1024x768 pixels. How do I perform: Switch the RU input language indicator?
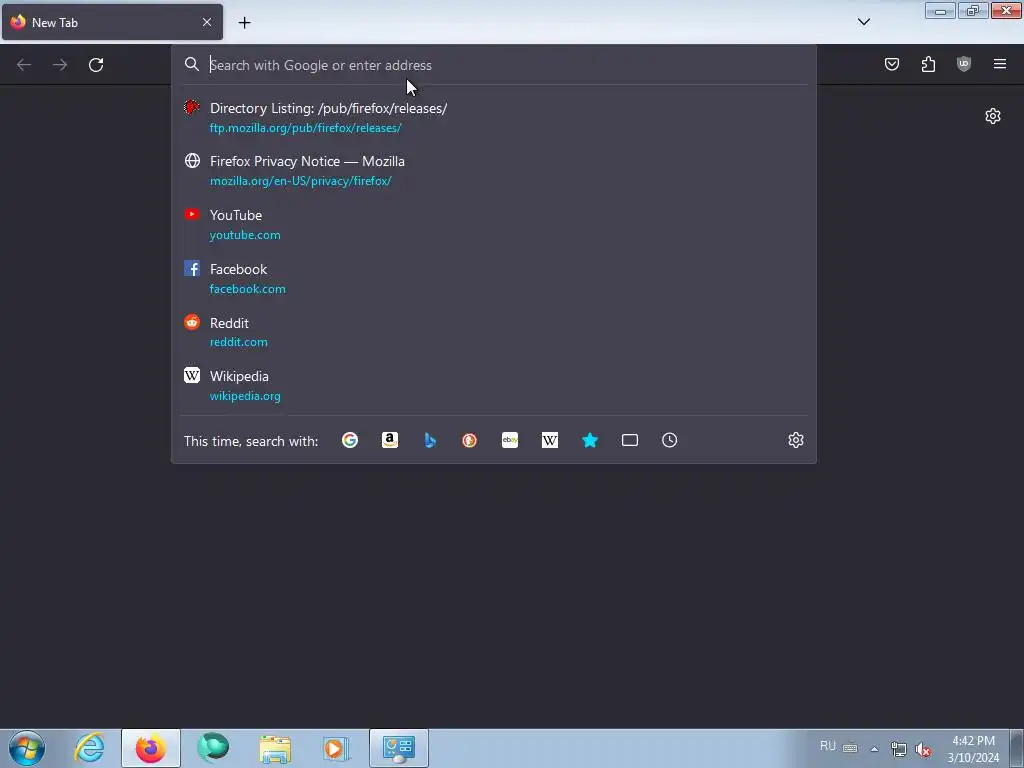827,746
